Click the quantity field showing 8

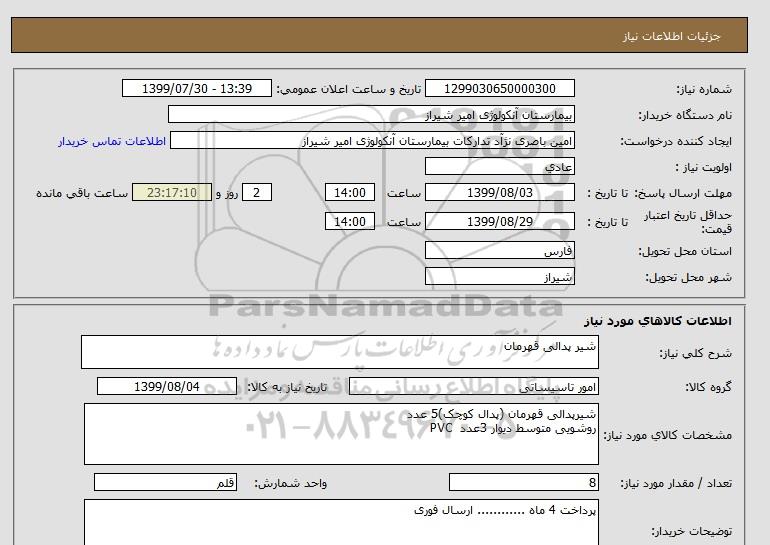tap(523, 483)
